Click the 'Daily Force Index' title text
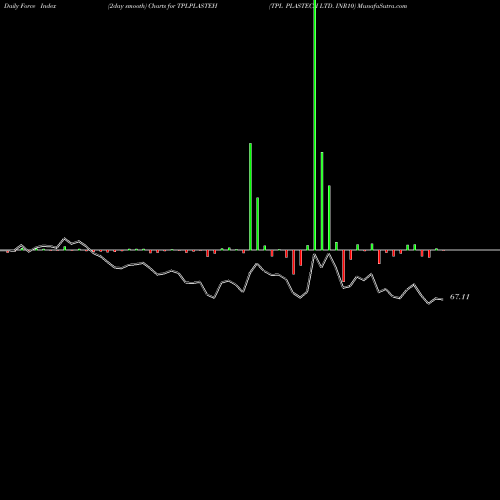 (30, 6)
